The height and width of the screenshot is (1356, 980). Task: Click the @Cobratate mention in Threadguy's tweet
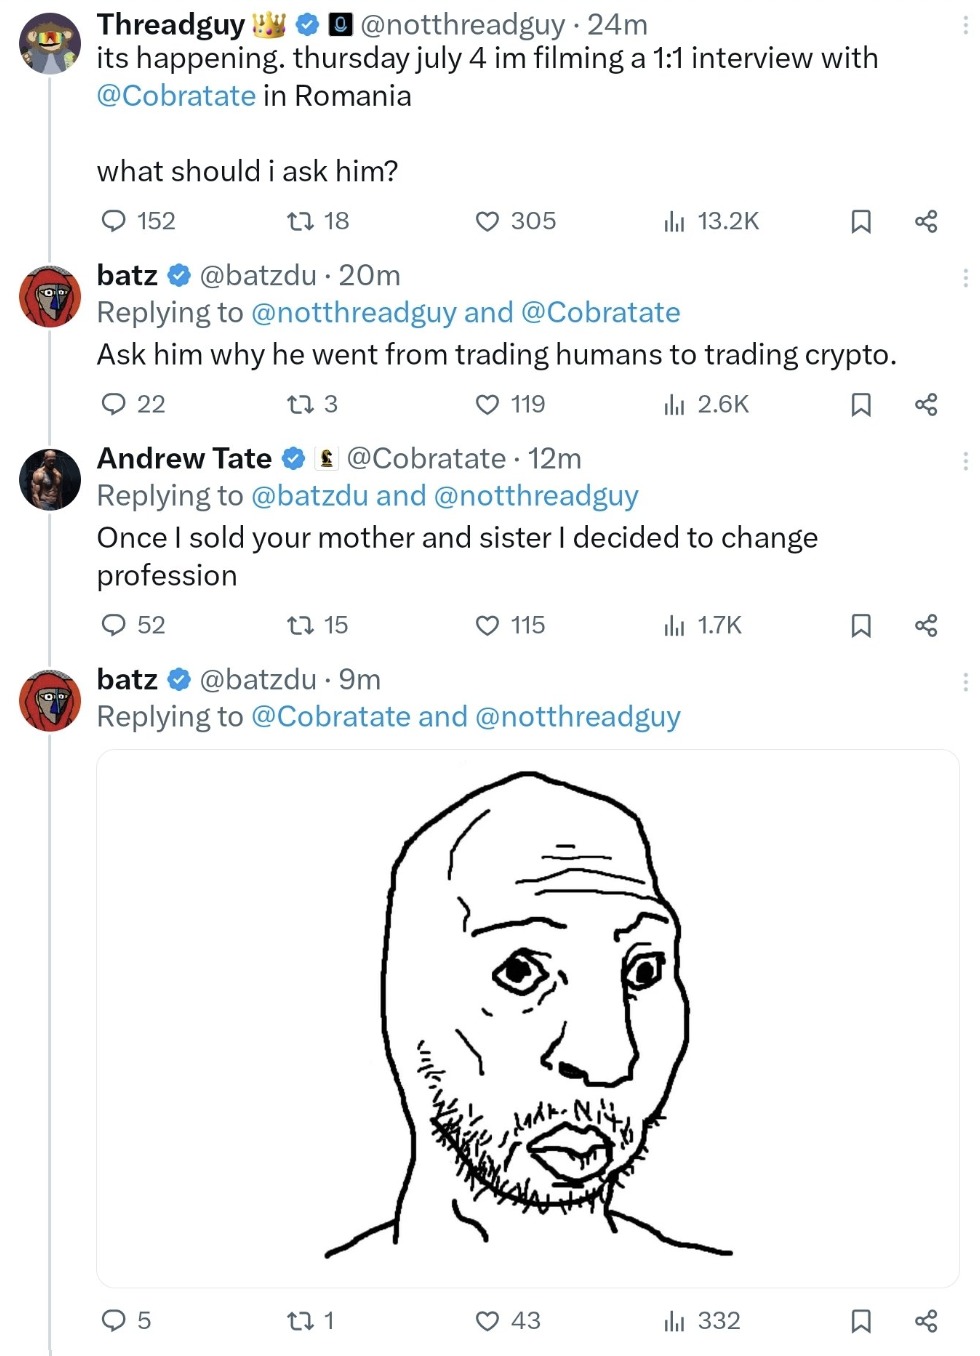pyautogui.click(x=176, y=96)
